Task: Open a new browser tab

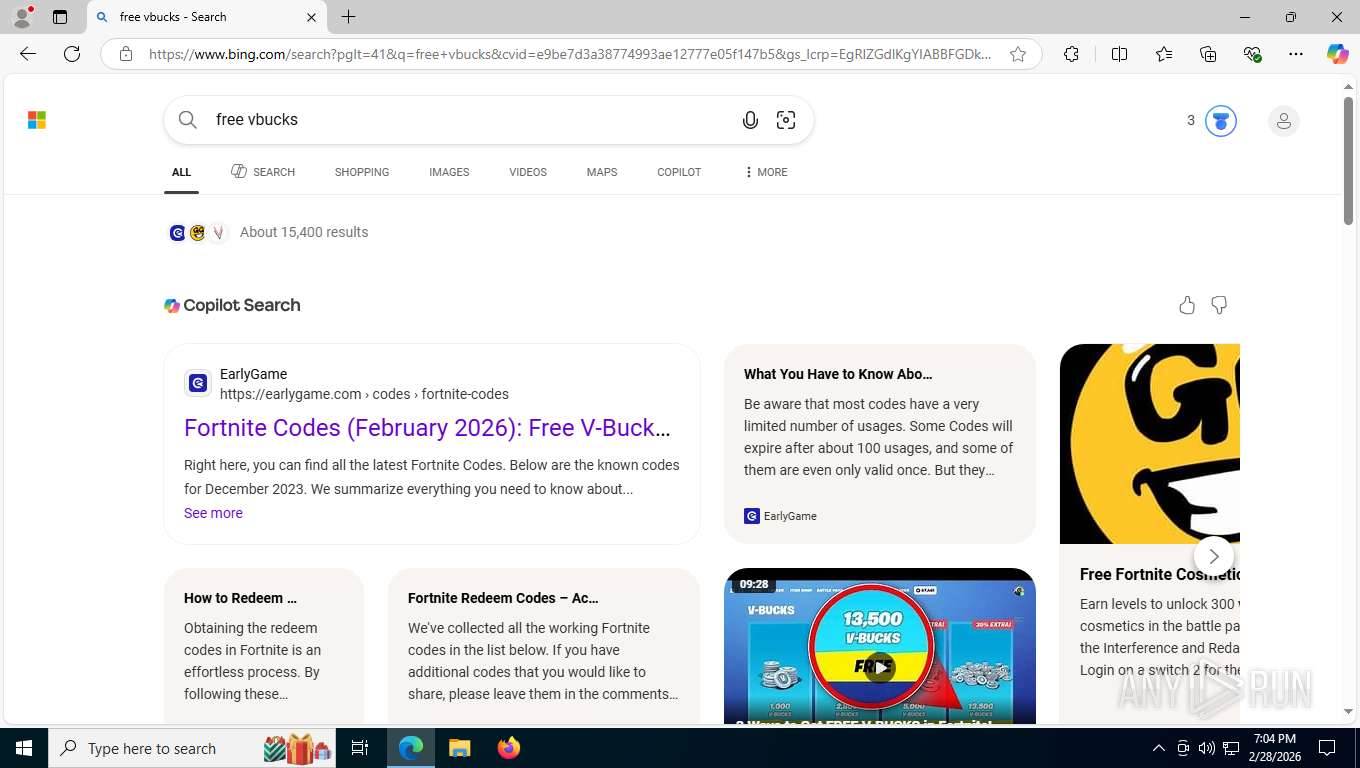Action: click(348, 17)
